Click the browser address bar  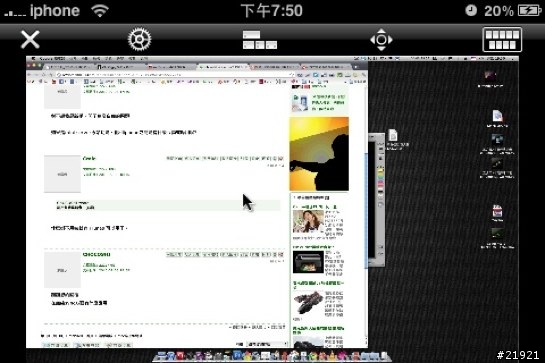click(176, 74)
